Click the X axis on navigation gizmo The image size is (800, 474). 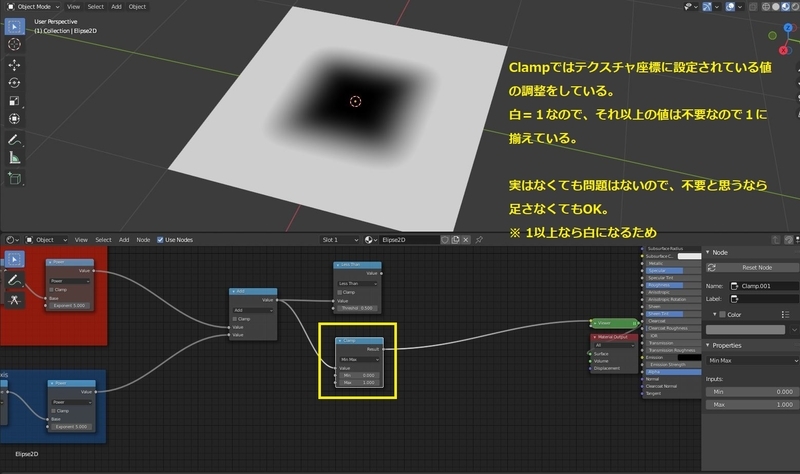click(784, 50)
